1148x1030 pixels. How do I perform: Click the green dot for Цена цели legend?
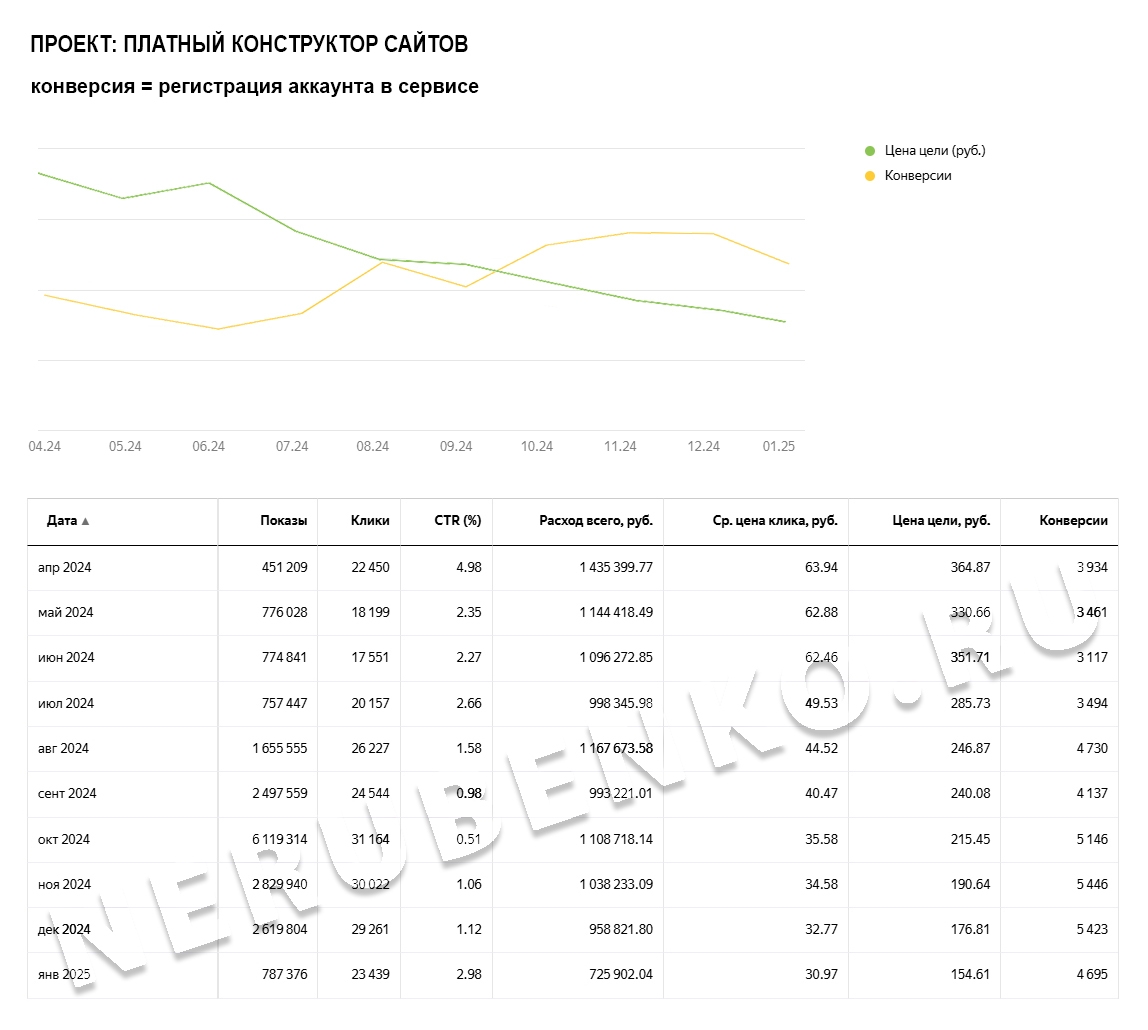pyautogui.click(x=869, y=151)
